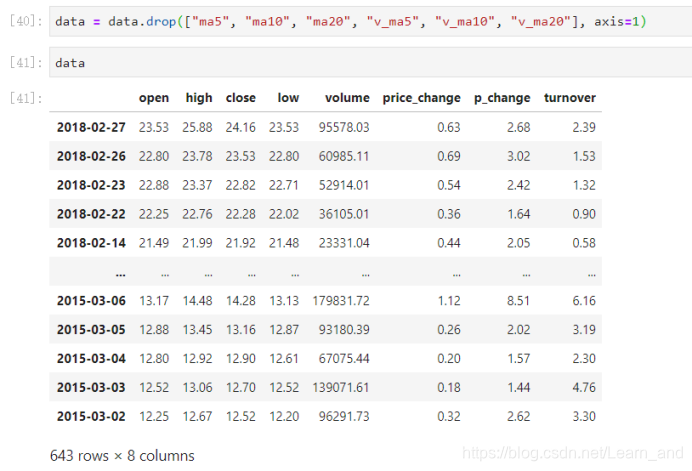Click volume value 179831.72
Screen dimensions: 692x471
[341, 301]
